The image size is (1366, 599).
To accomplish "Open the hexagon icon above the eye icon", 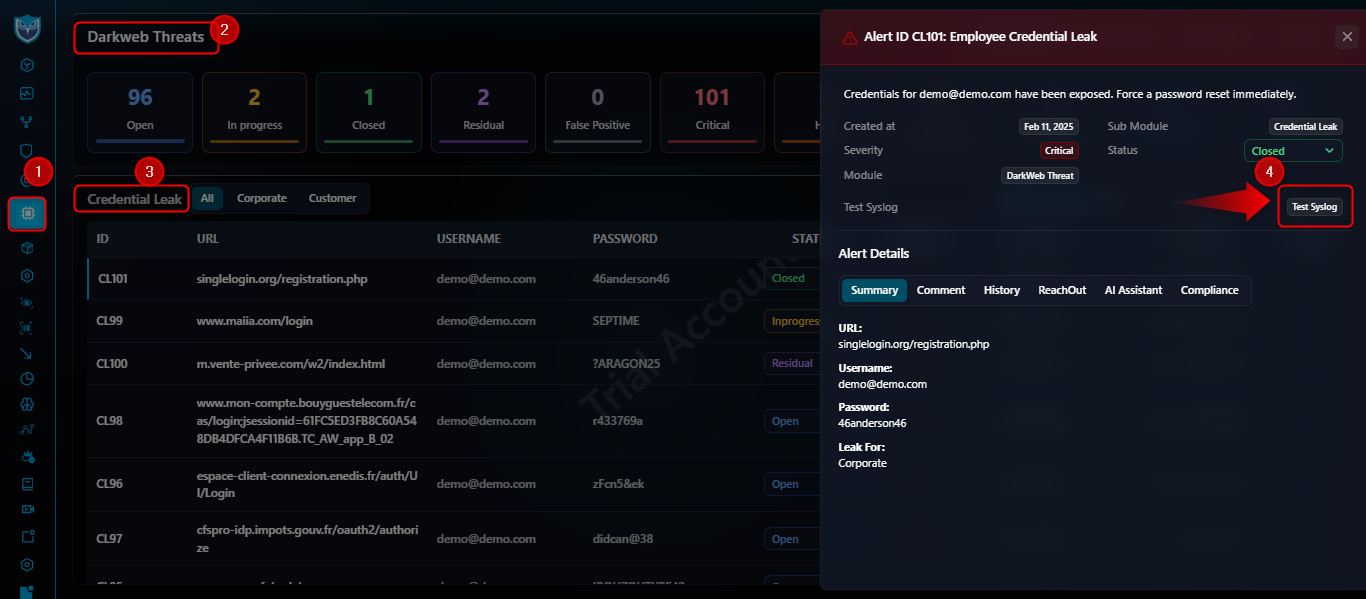I will point(27,275).
